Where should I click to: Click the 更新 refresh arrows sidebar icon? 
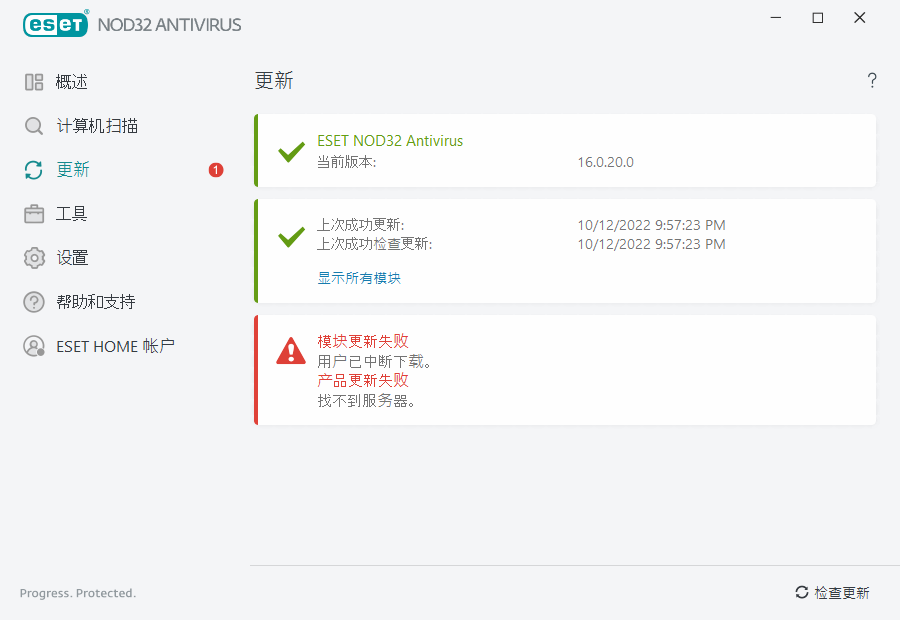34,170
